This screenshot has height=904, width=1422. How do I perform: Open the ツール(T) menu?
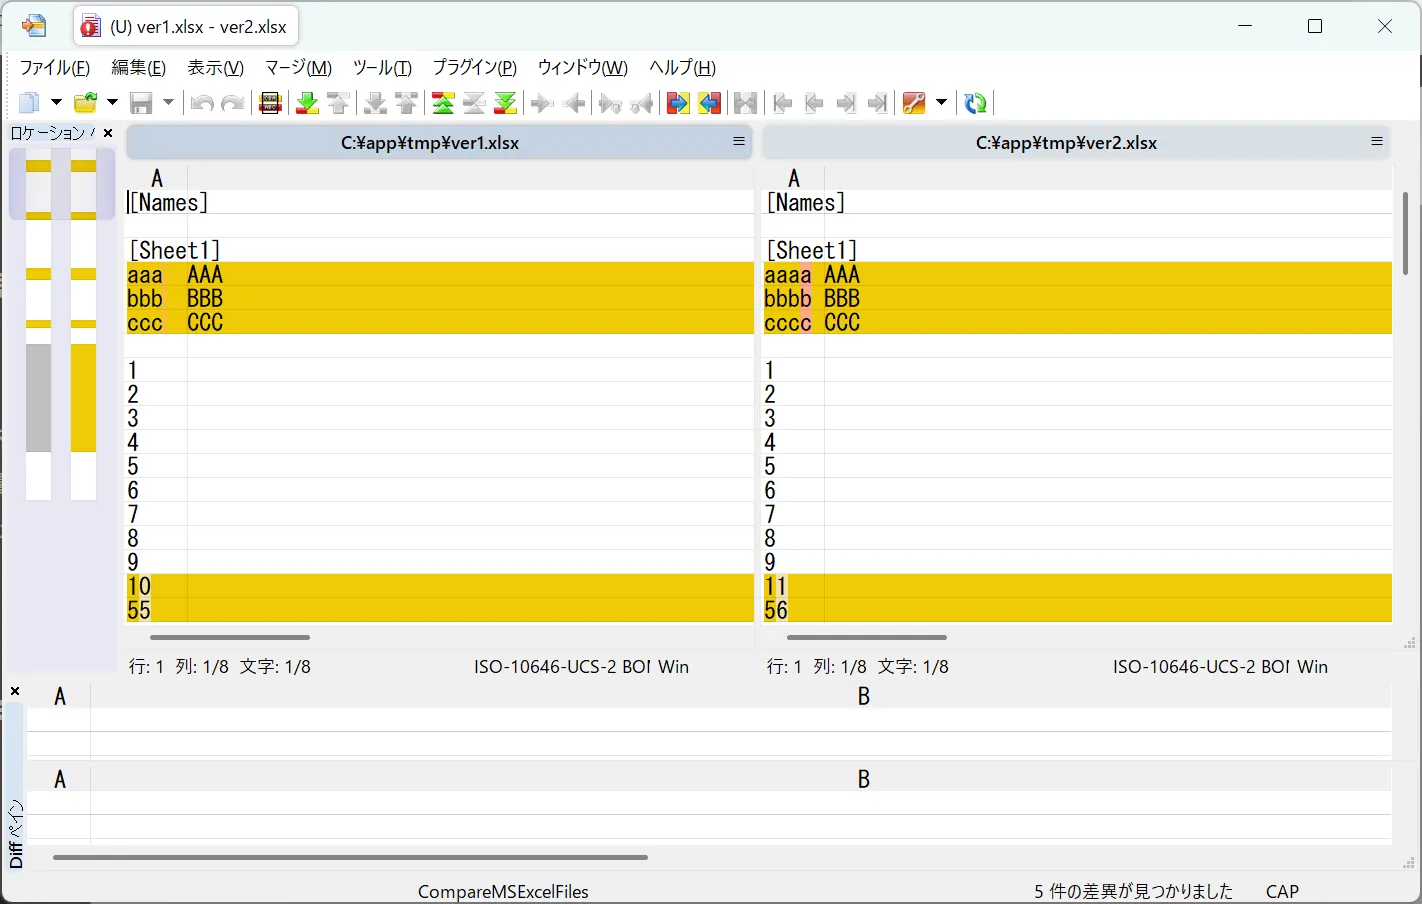pyautogui.click(x=382, y=68)
